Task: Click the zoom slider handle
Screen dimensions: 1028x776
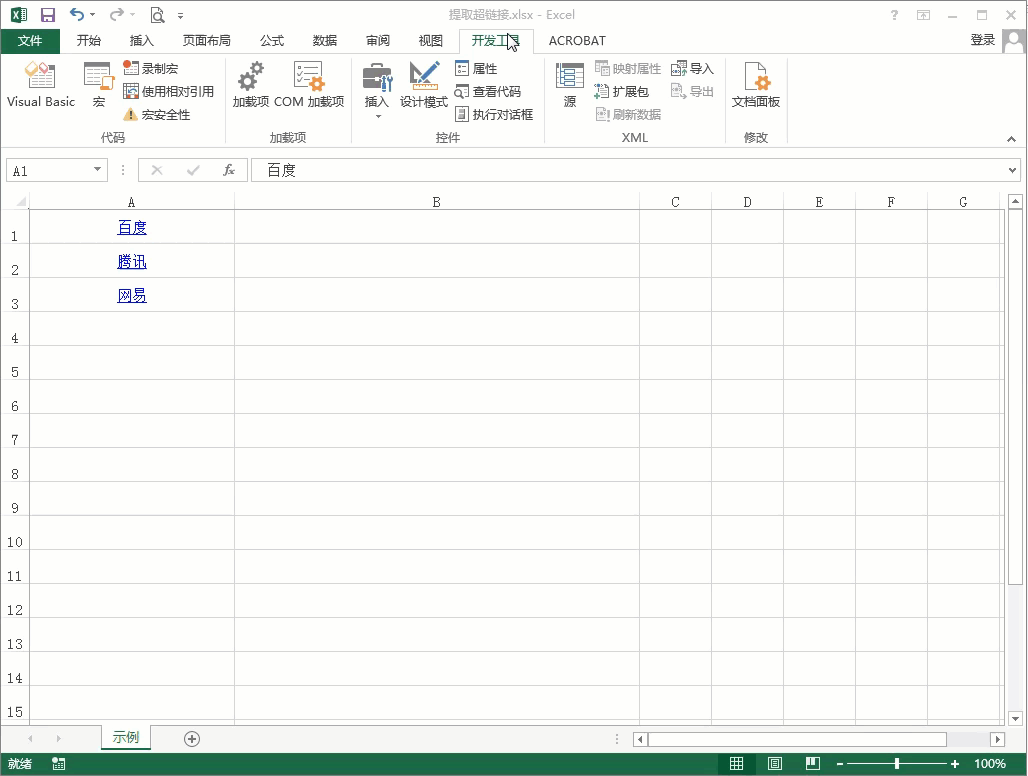Action: (x=897, y=764)
